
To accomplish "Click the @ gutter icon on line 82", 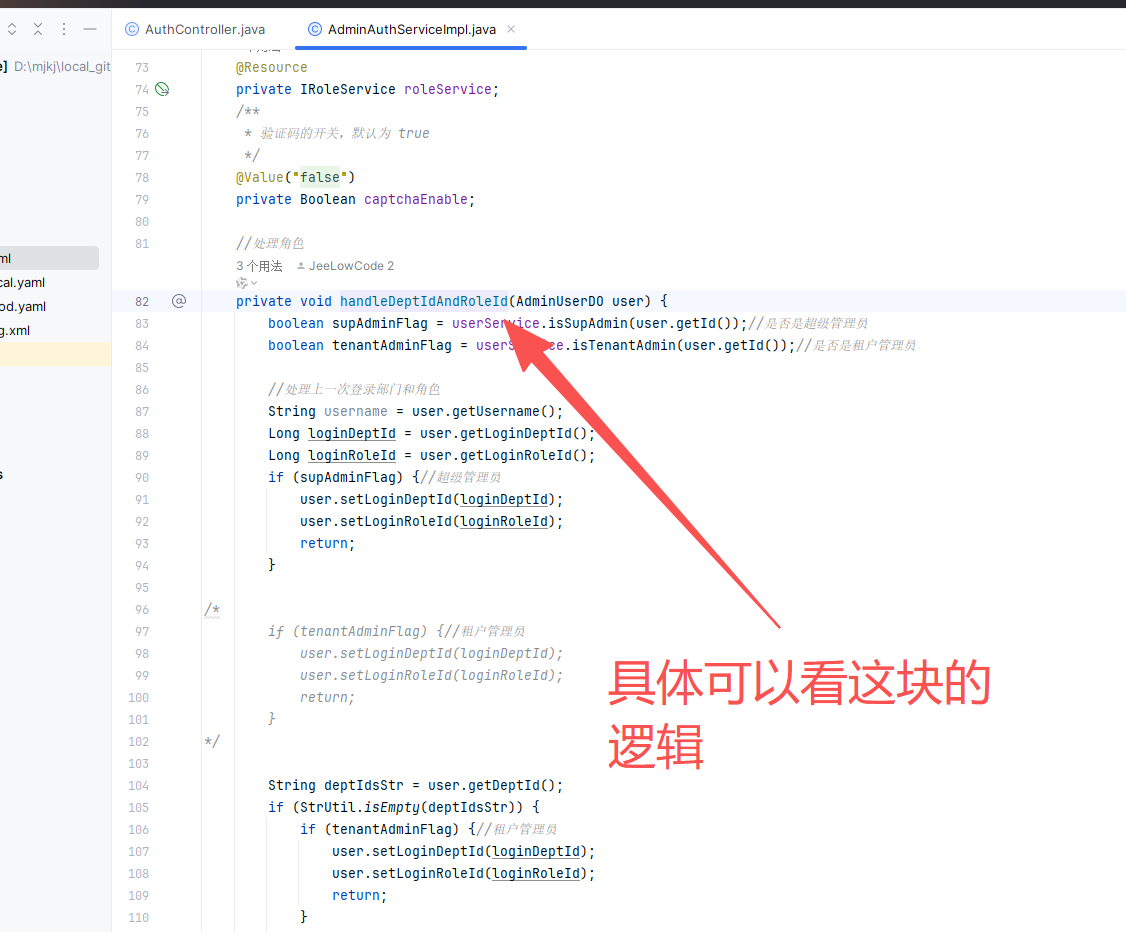I will (x=179, y=301).
